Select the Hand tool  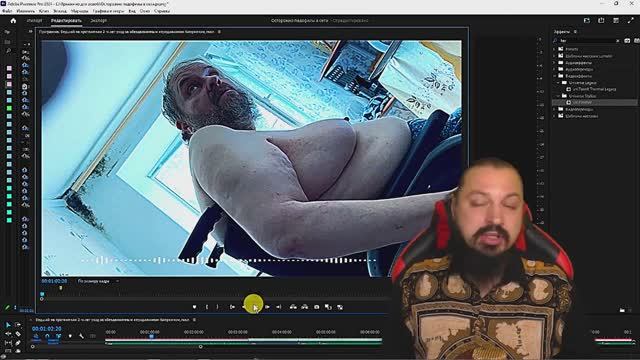click(18, 351)
